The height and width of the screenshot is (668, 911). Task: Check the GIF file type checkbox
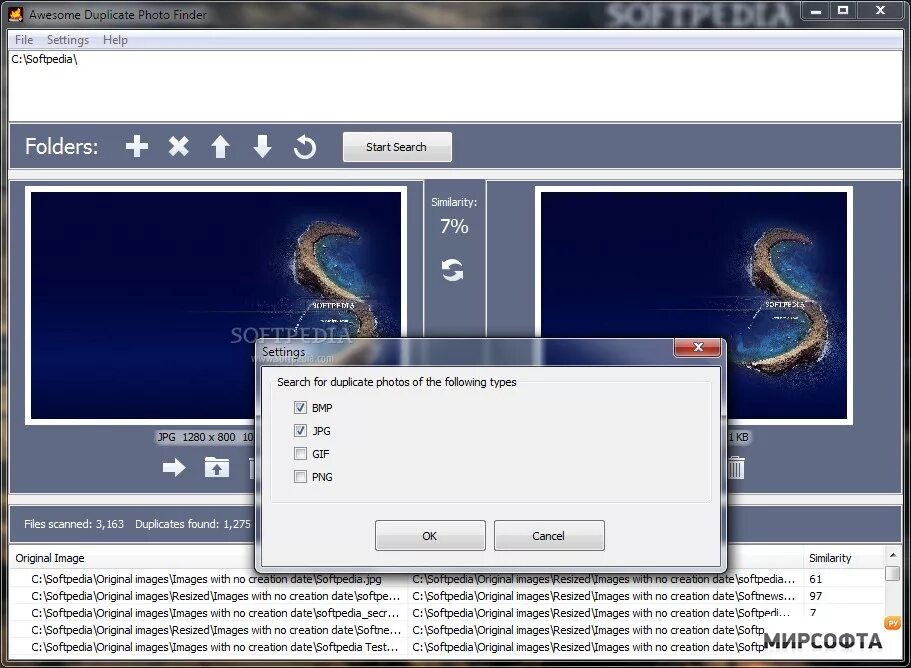pos(300,454)
